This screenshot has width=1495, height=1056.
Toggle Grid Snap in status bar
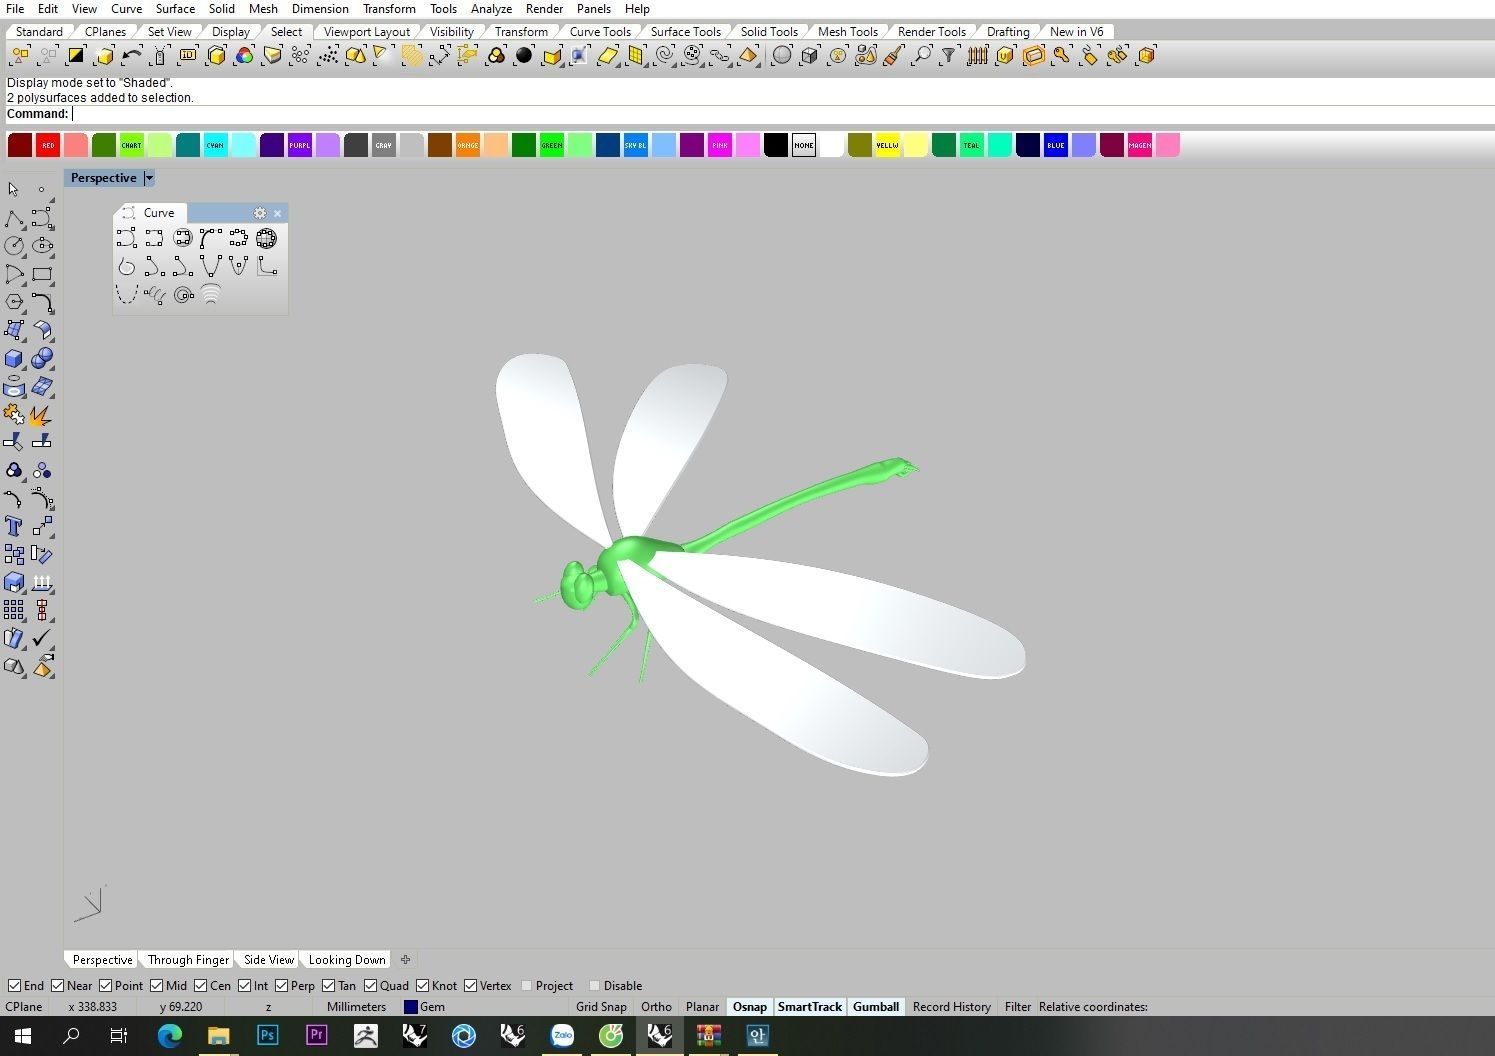click(601, 1007)
